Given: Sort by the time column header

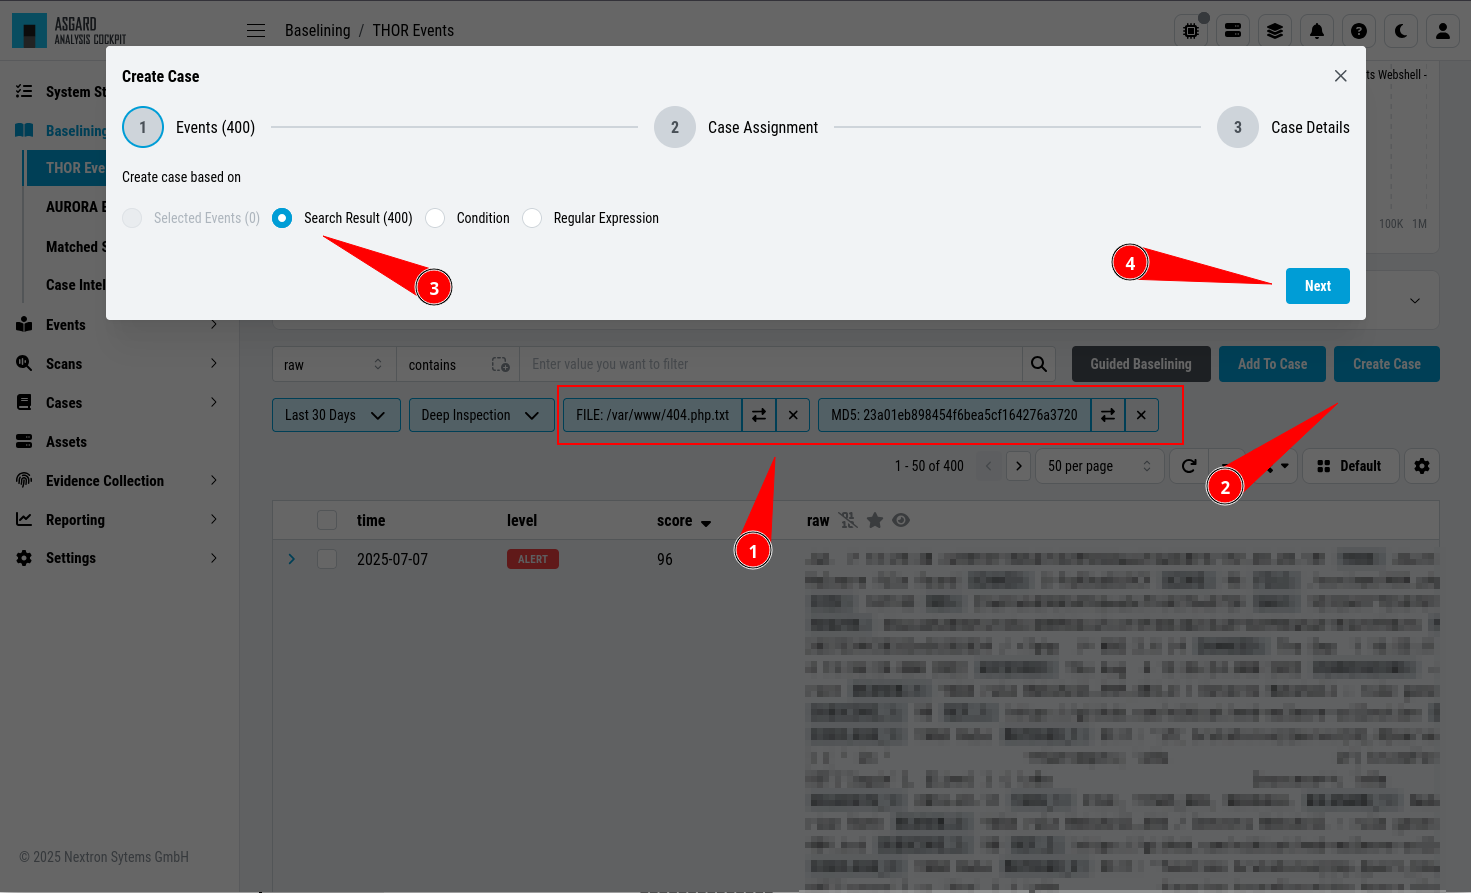Looking at the screenshot, I should 371,521.
